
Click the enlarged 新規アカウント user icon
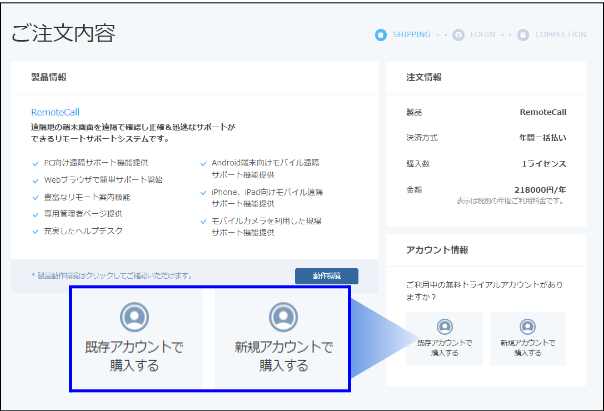(282, 317)
